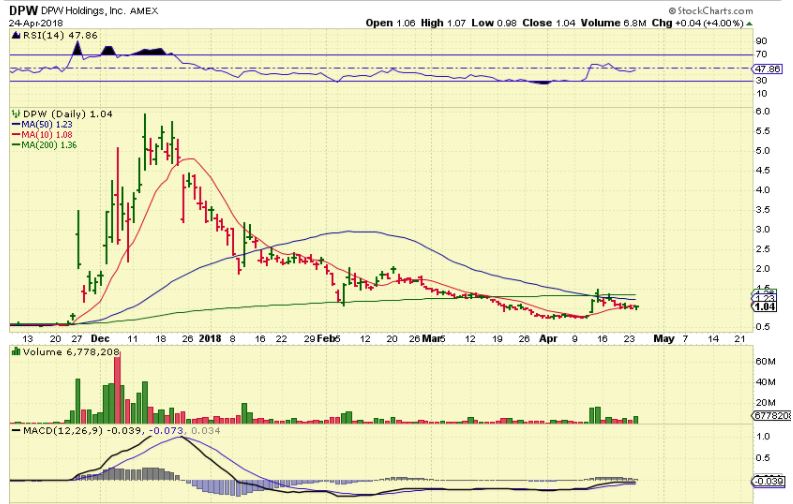793x504 pixels.
Task: Click the 6.0 price axis label
Action: pos(763,112)
